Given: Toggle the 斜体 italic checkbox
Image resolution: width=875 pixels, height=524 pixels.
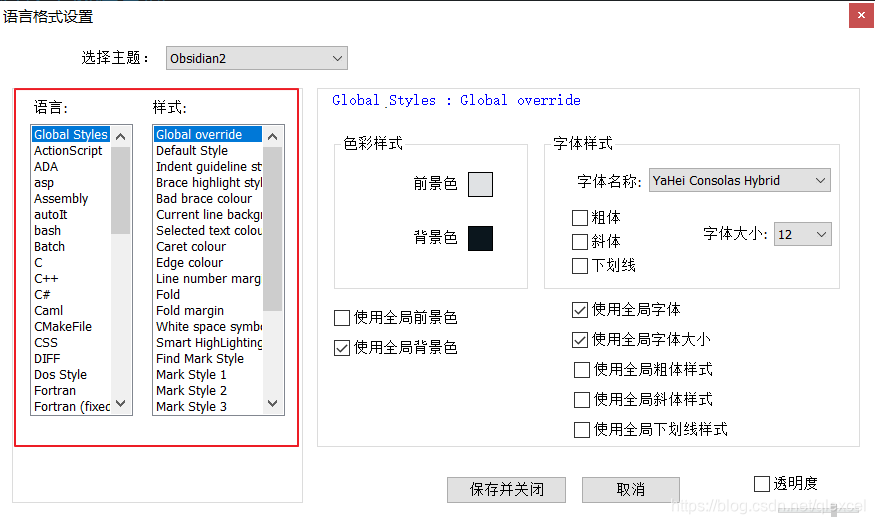Looking at the screenshot, I should click(x=580, y=242).
